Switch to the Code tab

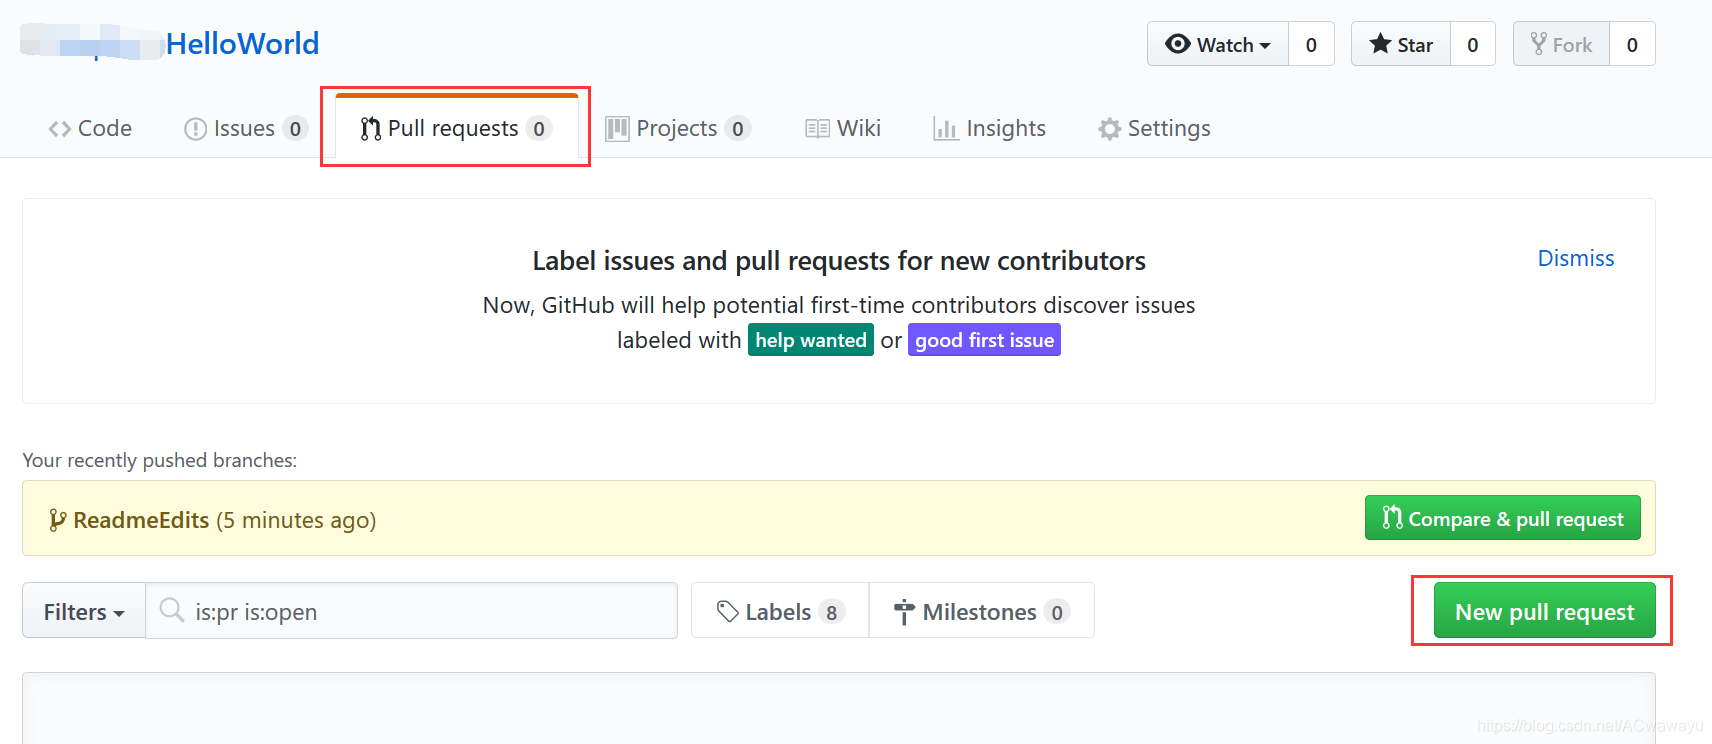[90, 128]
